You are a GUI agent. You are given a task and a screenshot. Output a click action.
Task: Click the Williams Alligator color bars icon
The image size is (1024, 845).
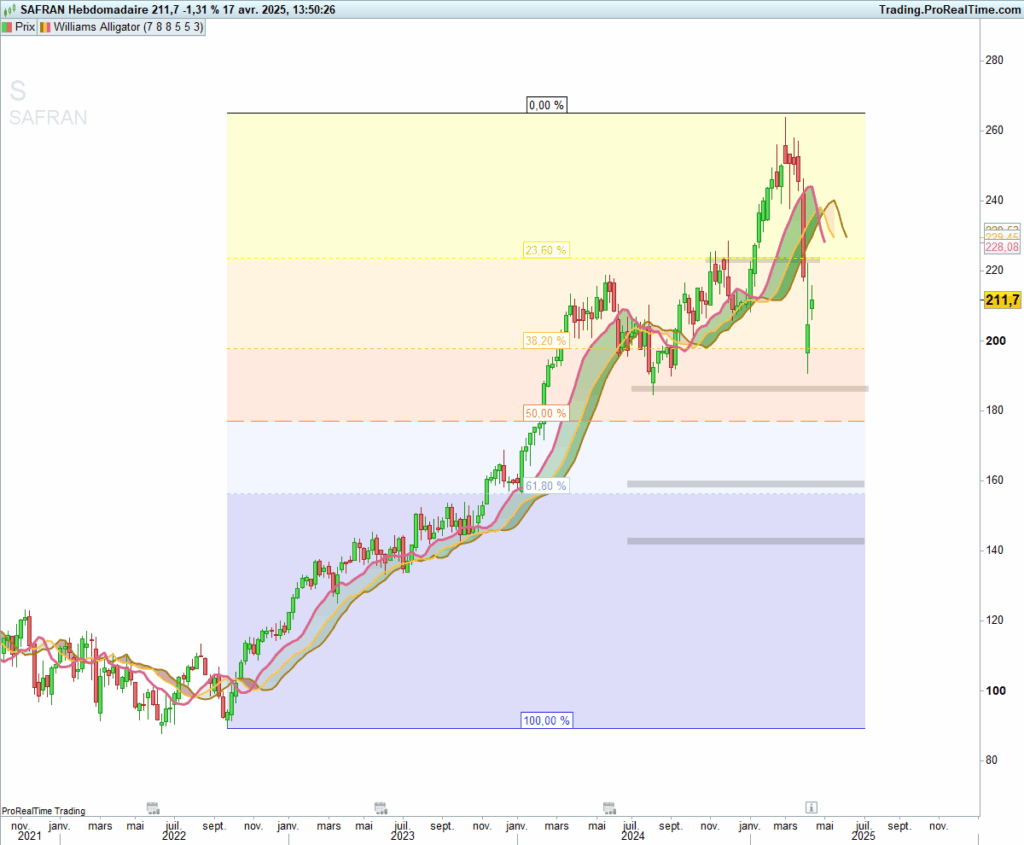pyautogui.click(x=45, y=28)
